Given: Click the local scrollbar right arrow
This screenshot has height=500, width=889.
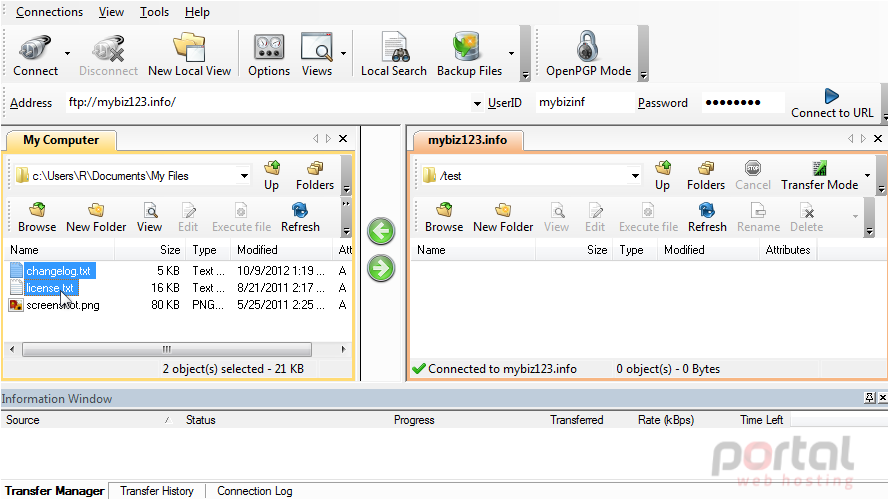Looking at the screenshot, I should 343,349.
